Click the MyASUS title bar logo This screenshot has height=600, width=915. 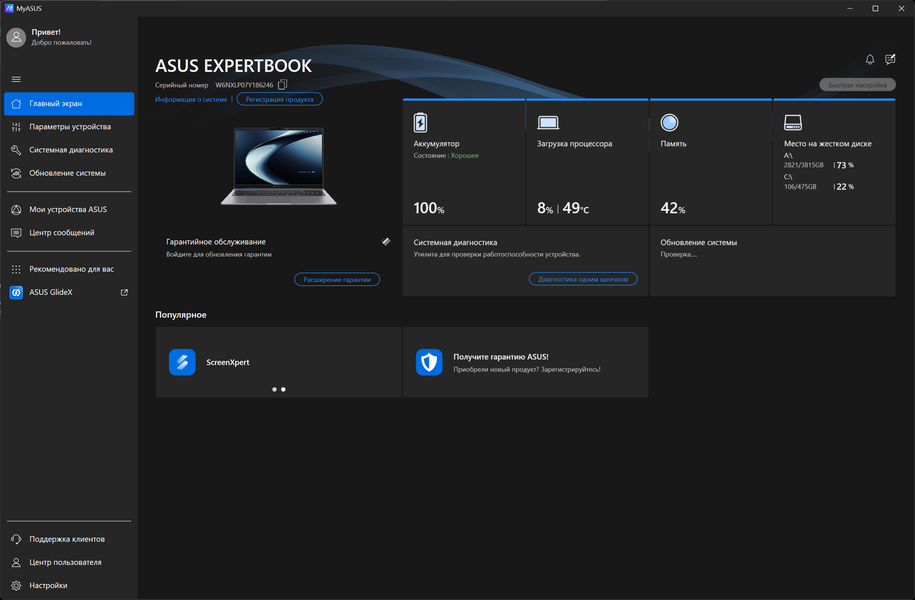(x=9, y=8)
